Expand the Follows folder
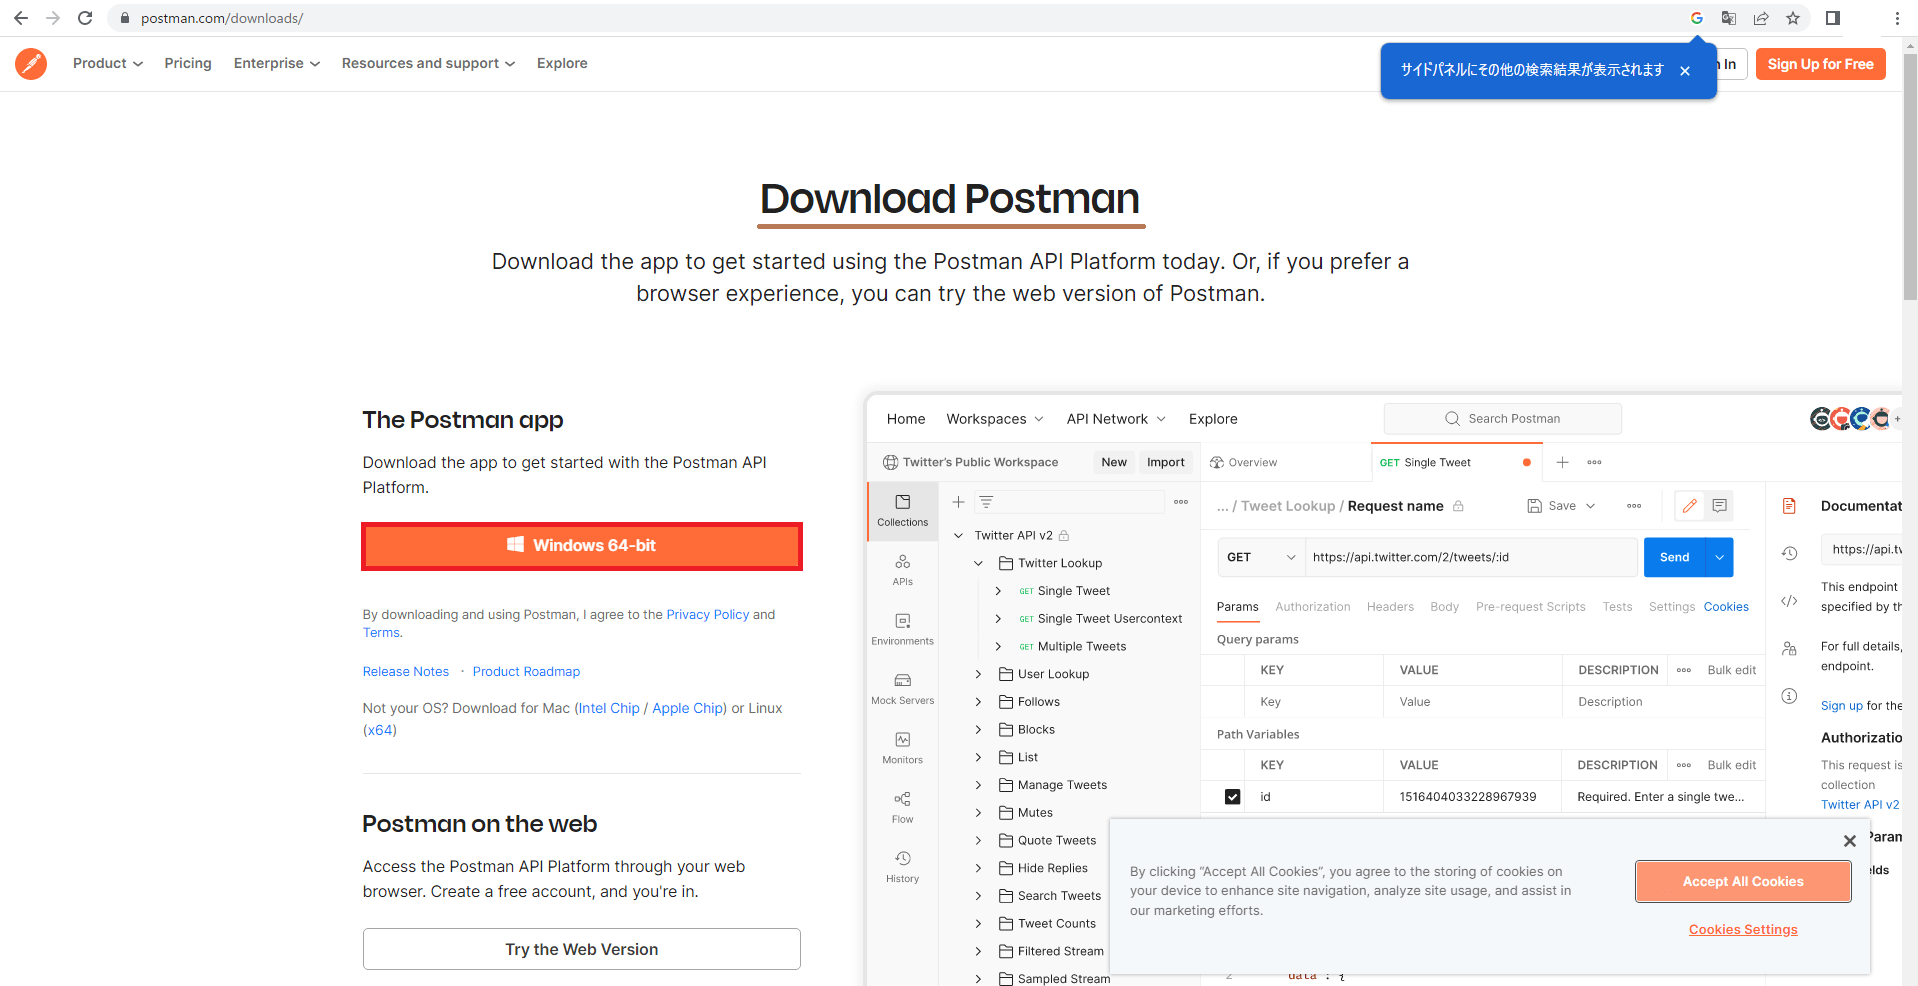The image size is (1918, 986). pyautogui.click(x=979, y=702)
